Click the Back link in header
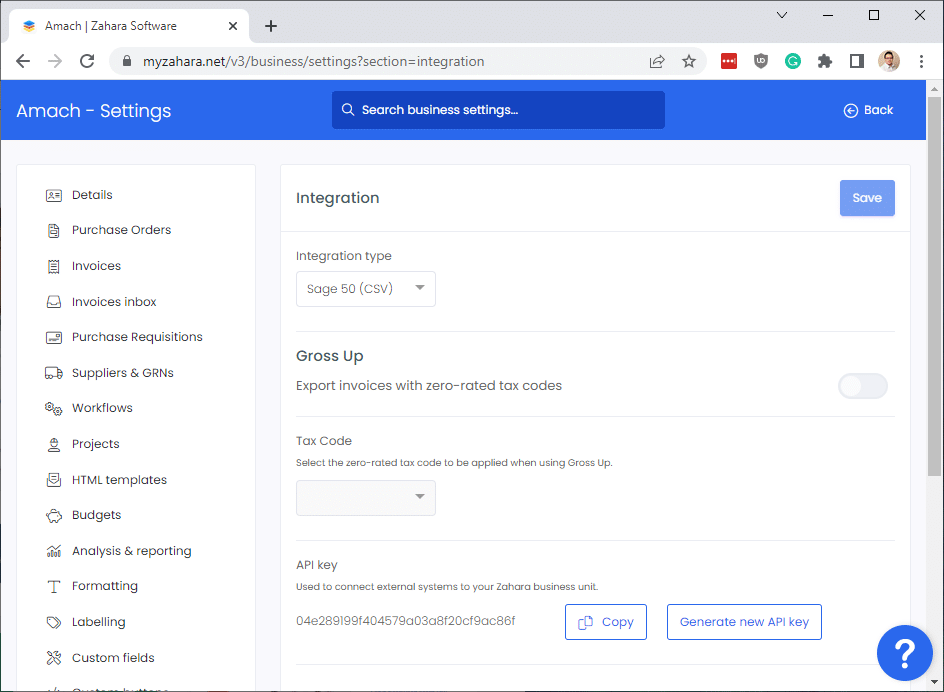The width and height of the screenshot is (944, 692). click(868, 110)
